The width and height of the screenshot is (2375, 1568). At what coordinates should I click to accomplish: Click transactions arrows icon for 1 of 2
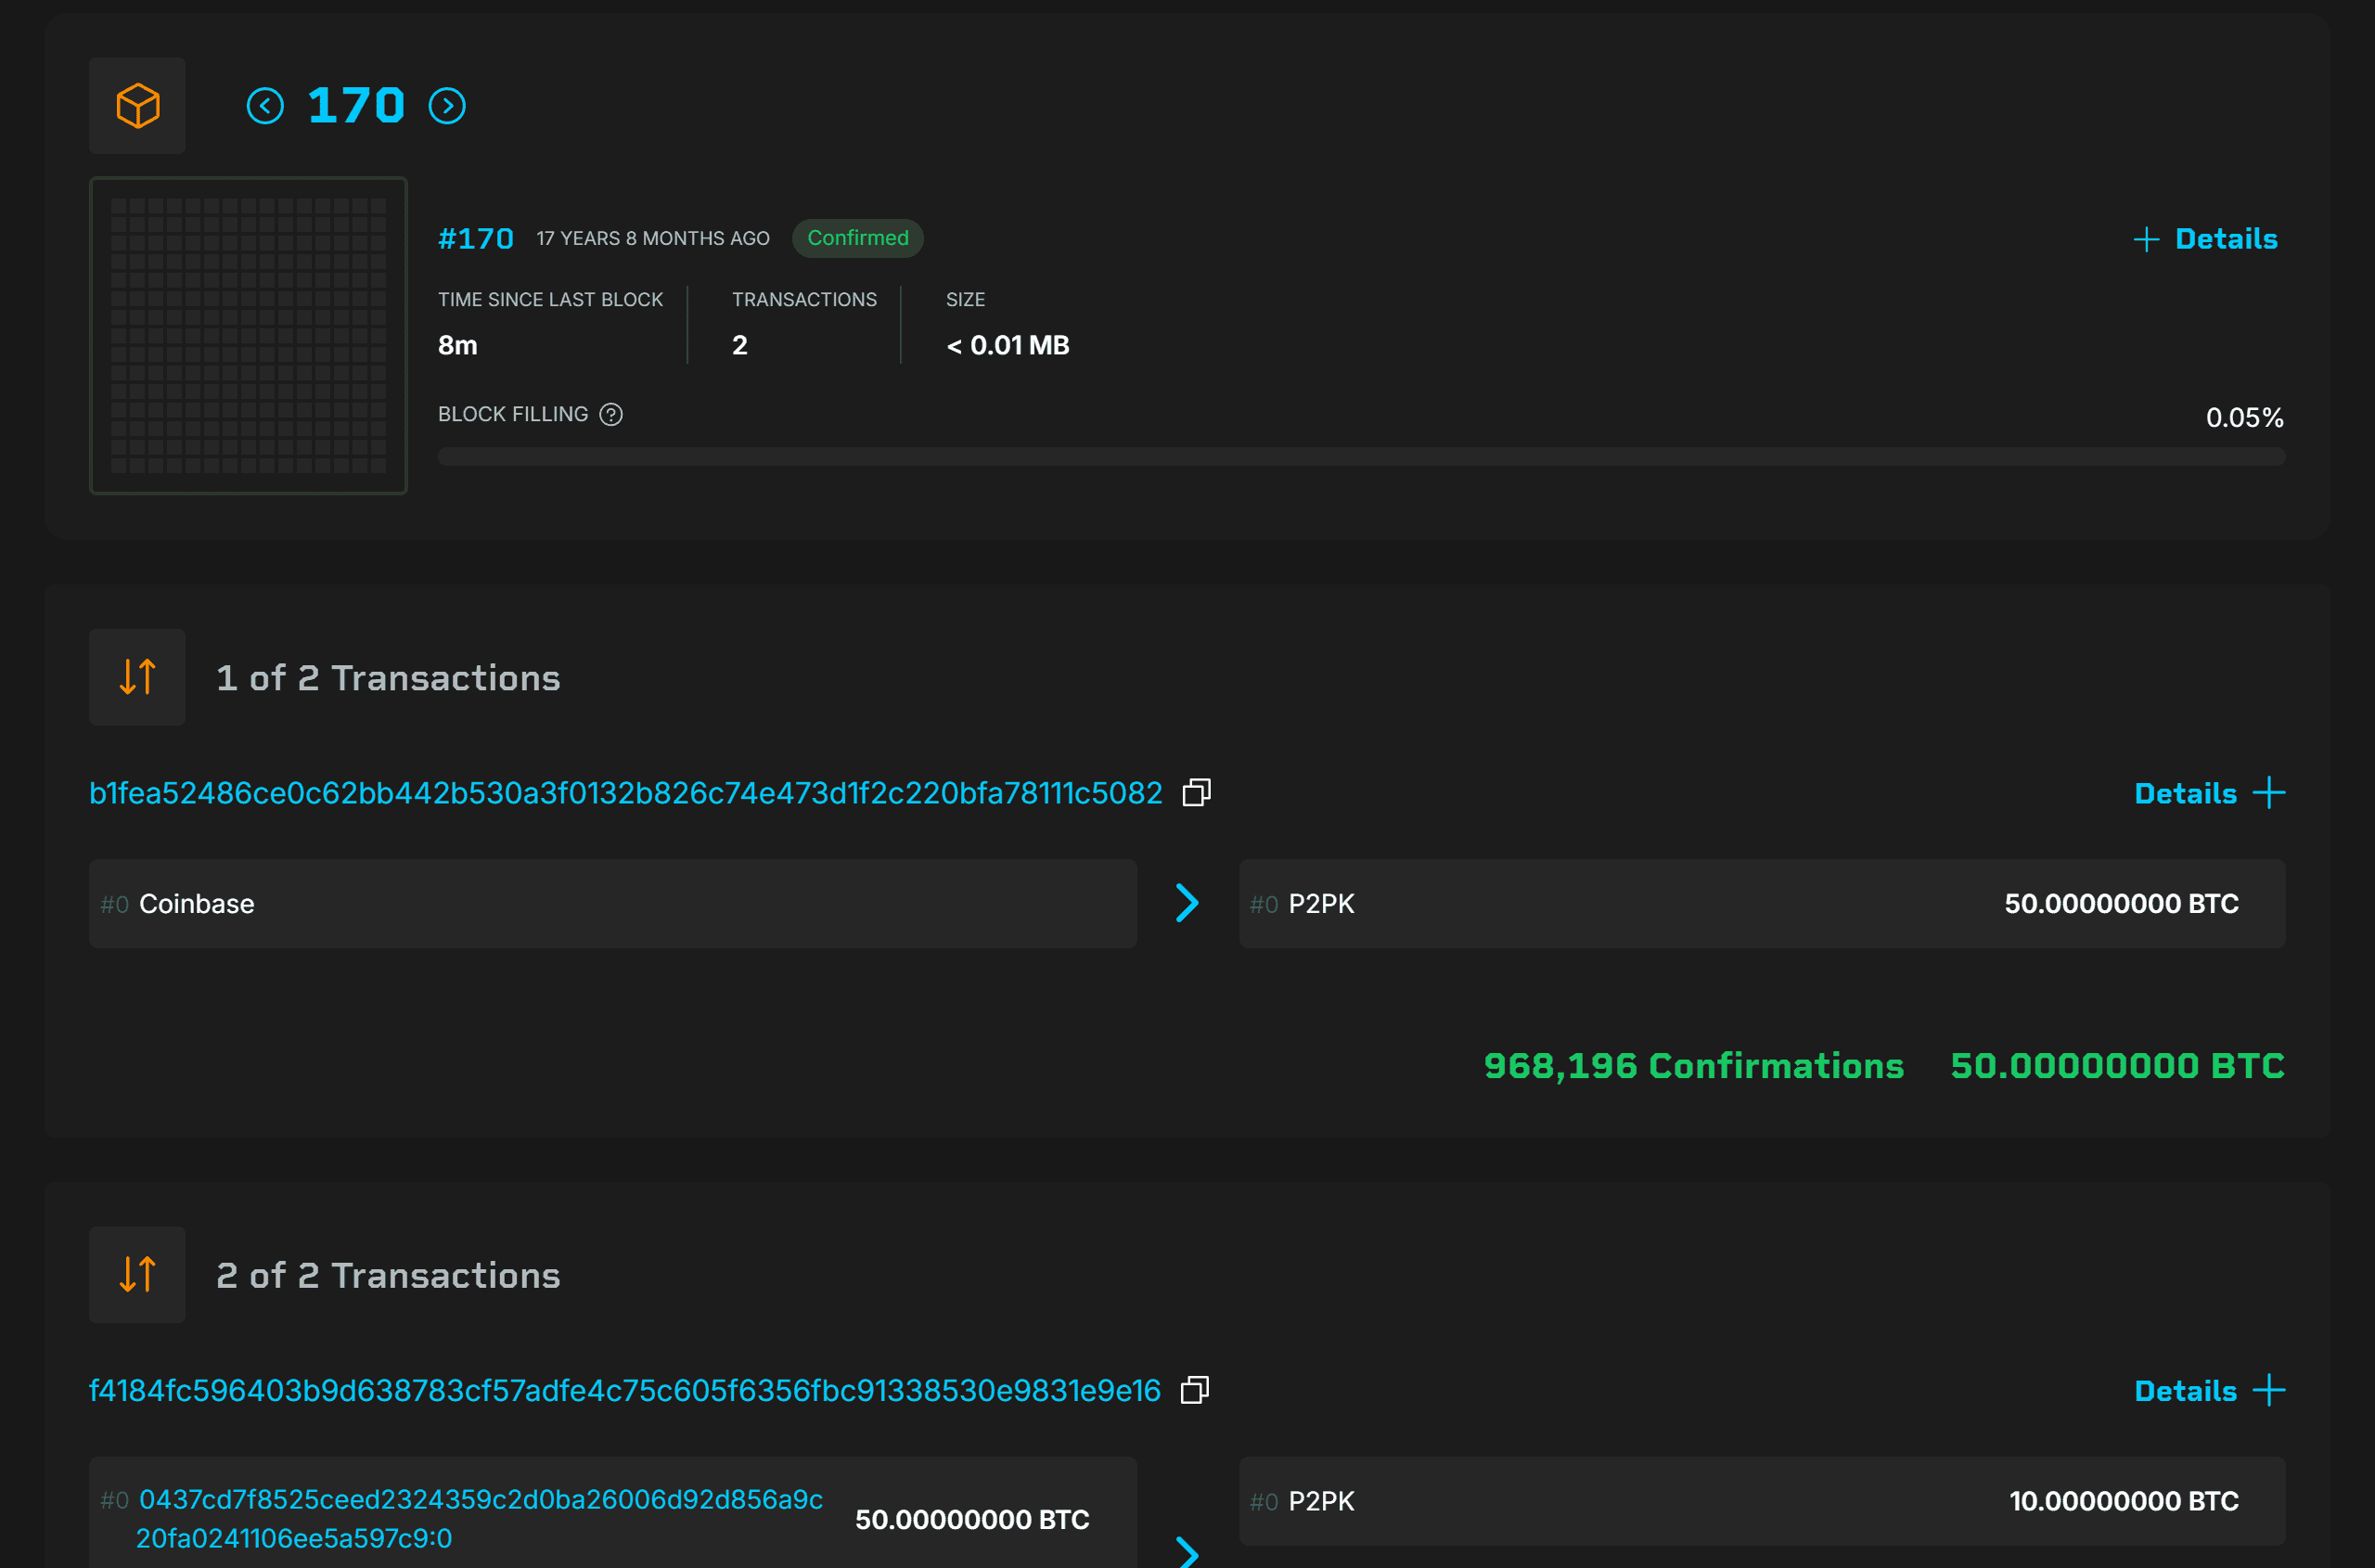[x=138, y=677]
